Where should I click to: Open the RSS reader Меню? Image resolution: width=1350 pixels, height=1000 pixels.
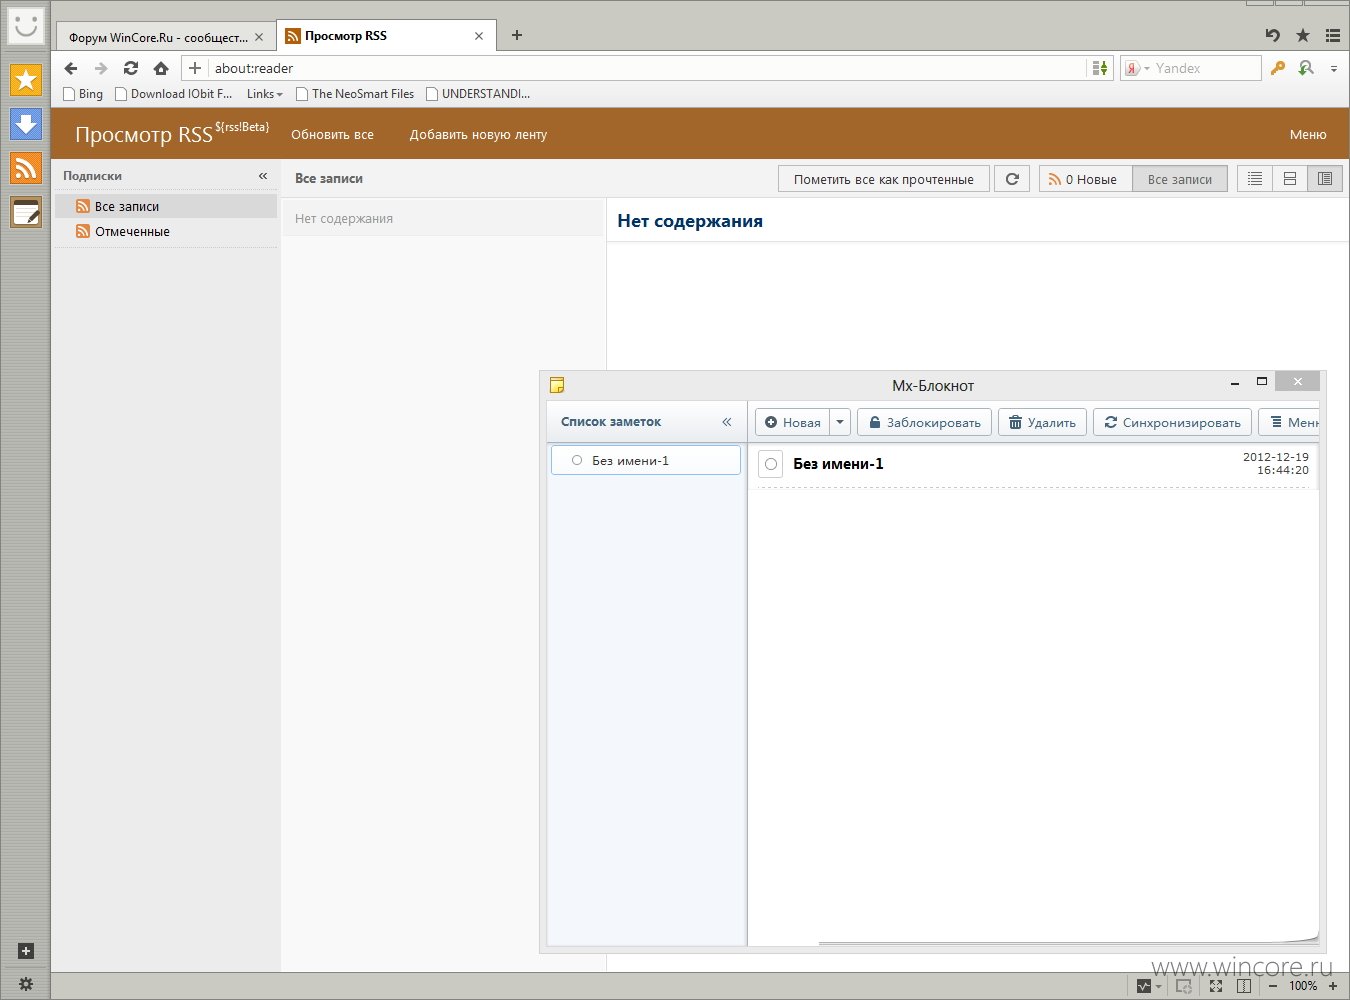coord(1308,134)
